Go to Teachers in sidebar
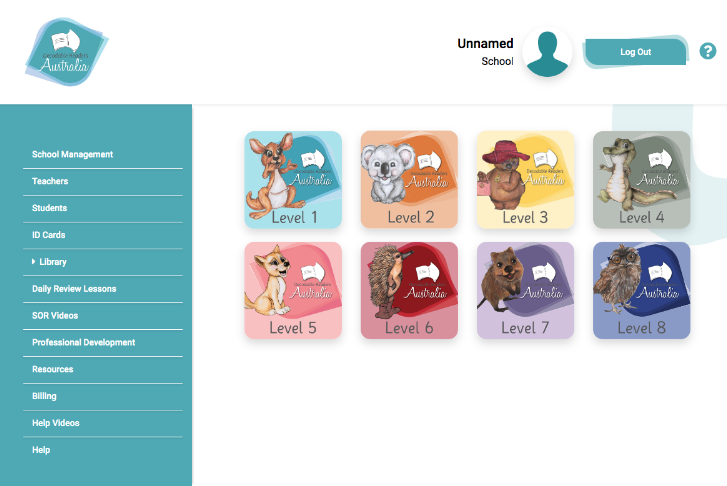727x486 pixels. (x=50, y=181)
